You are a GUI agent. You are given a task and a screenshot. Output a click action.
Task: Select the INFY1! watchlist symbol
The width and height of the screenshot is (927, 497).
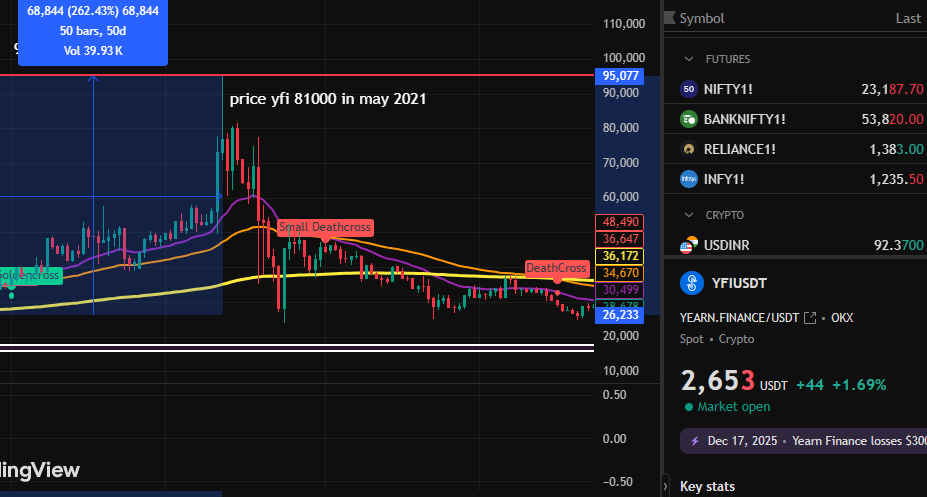click(x=724, y=179)
